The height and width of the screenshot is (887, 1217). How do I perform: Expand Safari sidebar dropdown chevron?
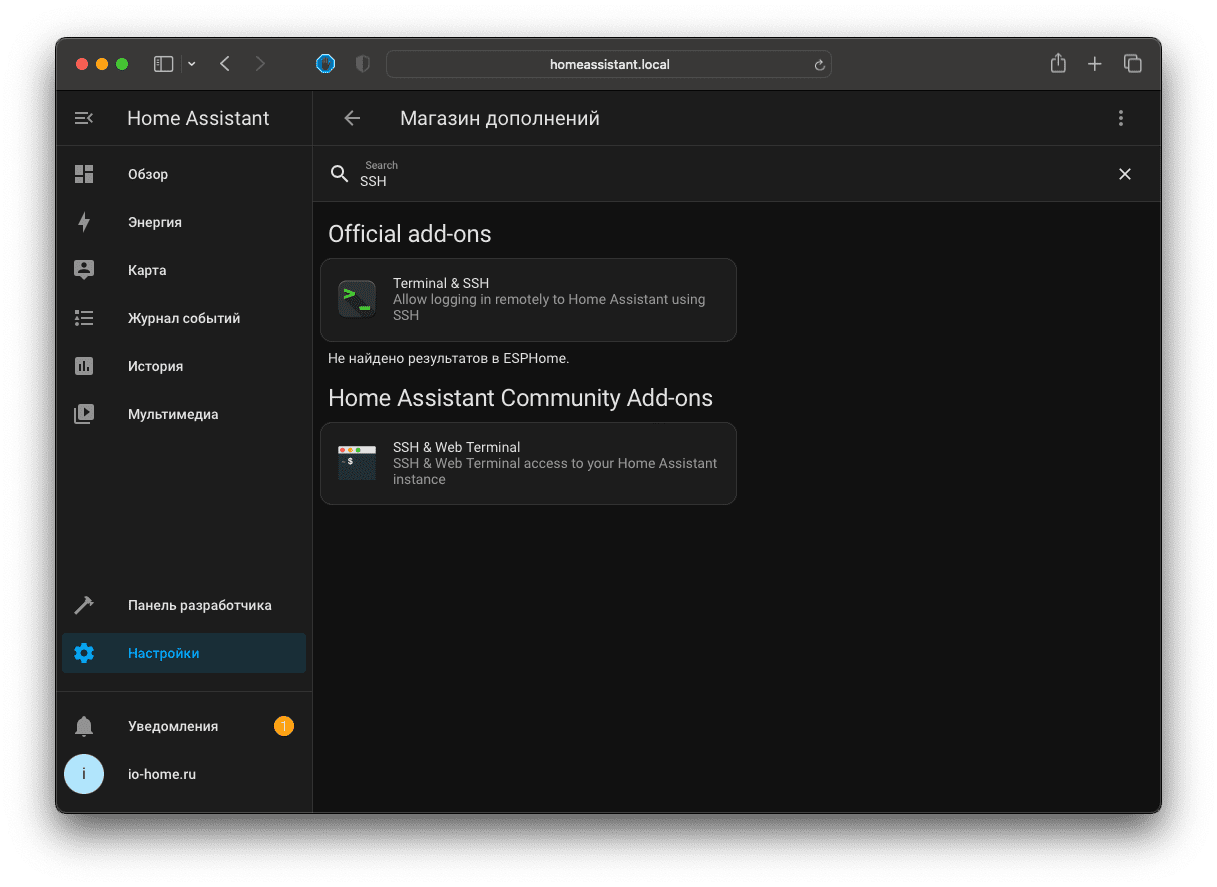[192, 64]
